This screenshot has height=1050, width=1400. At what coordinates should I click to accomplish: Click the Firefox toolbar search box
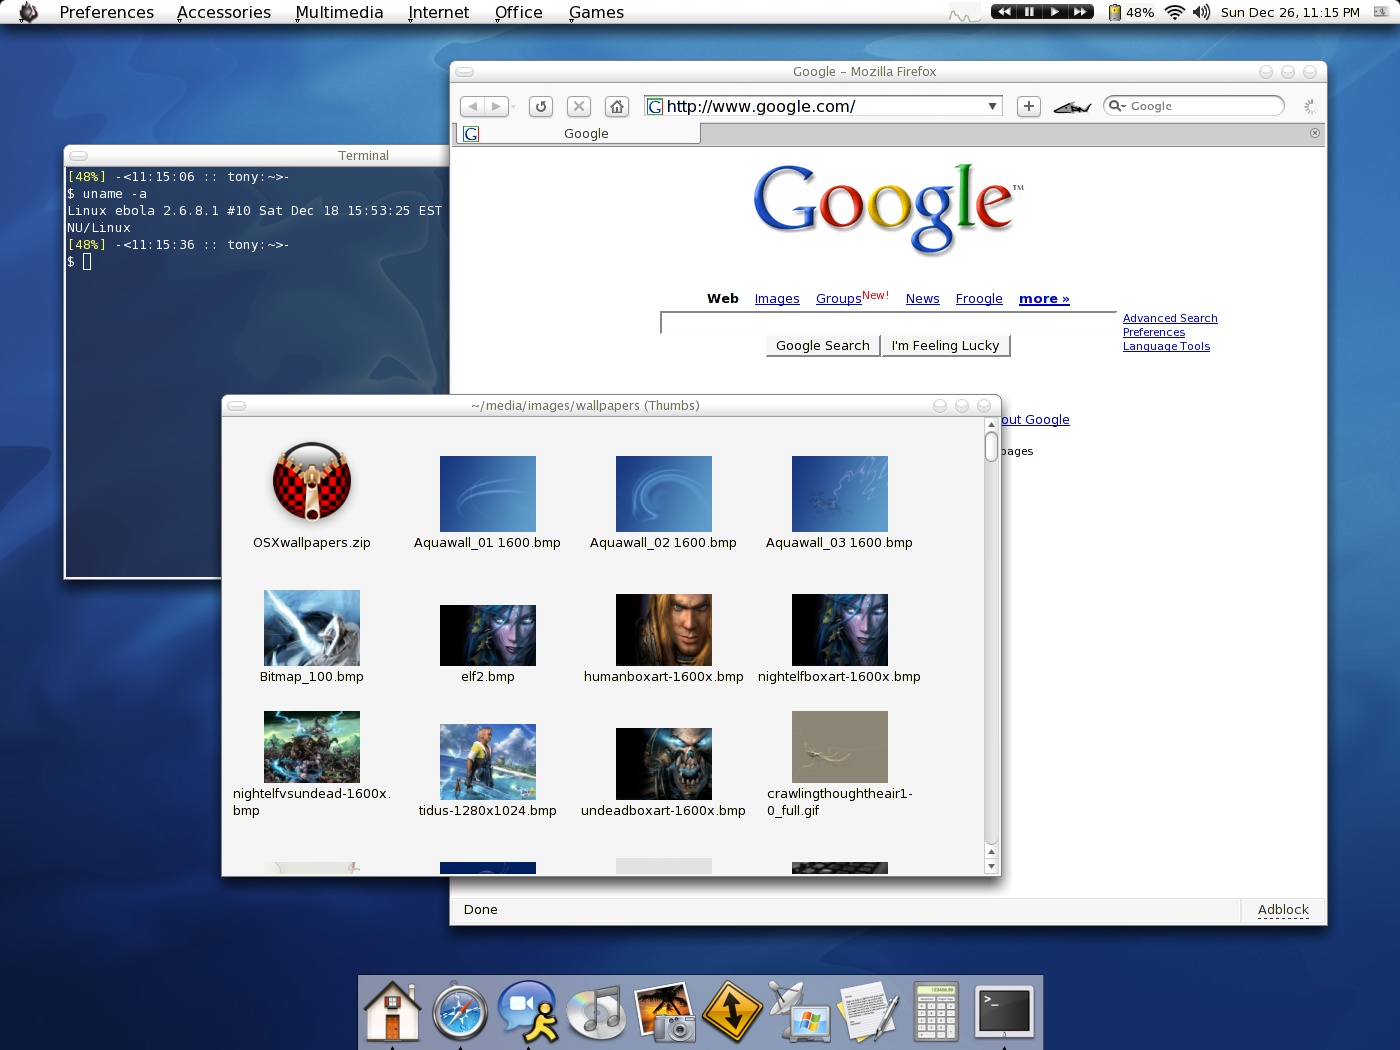pyautogui.click(x=1194, y=106)
